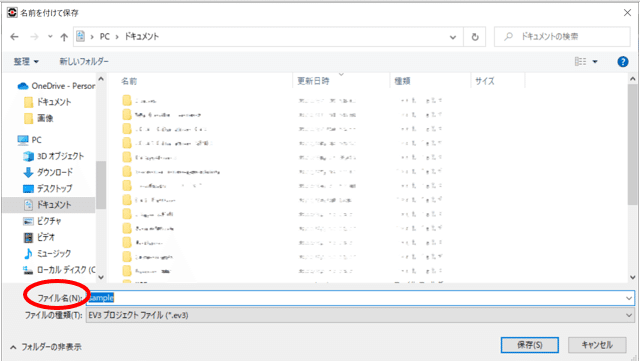
Task: Sort files by the サイズ column
Action: pyautogui.click(x=485, y=81)
